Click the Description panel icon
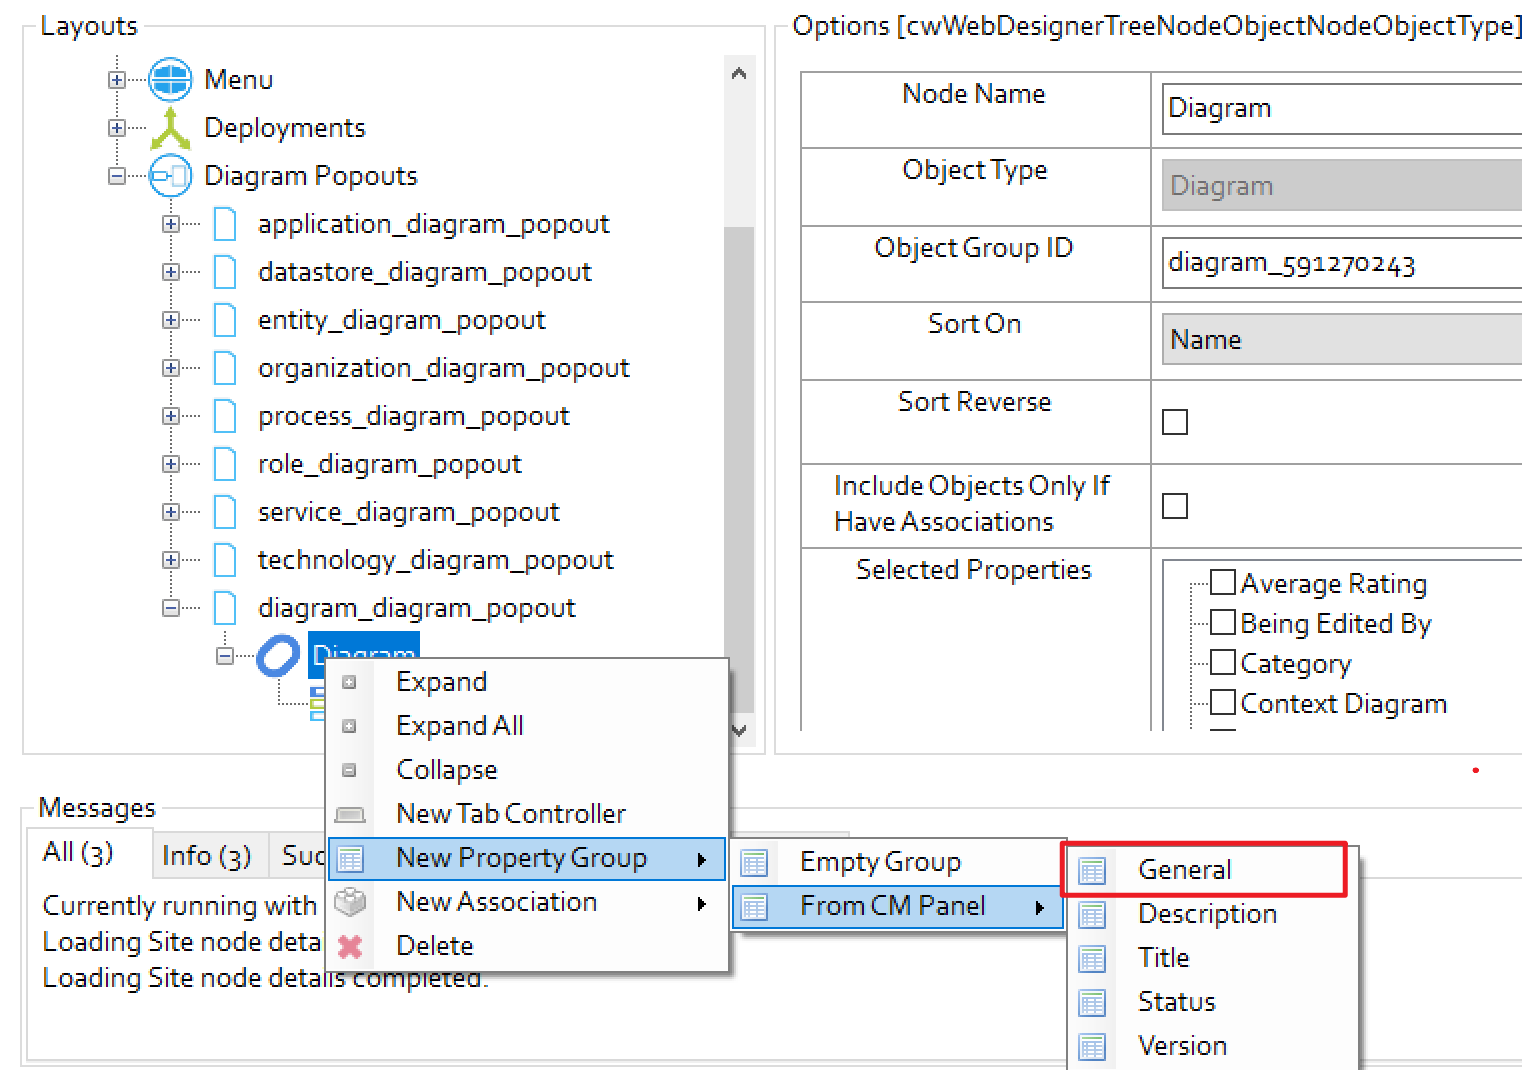Screen dimensions: 1522x1070 1092,915
